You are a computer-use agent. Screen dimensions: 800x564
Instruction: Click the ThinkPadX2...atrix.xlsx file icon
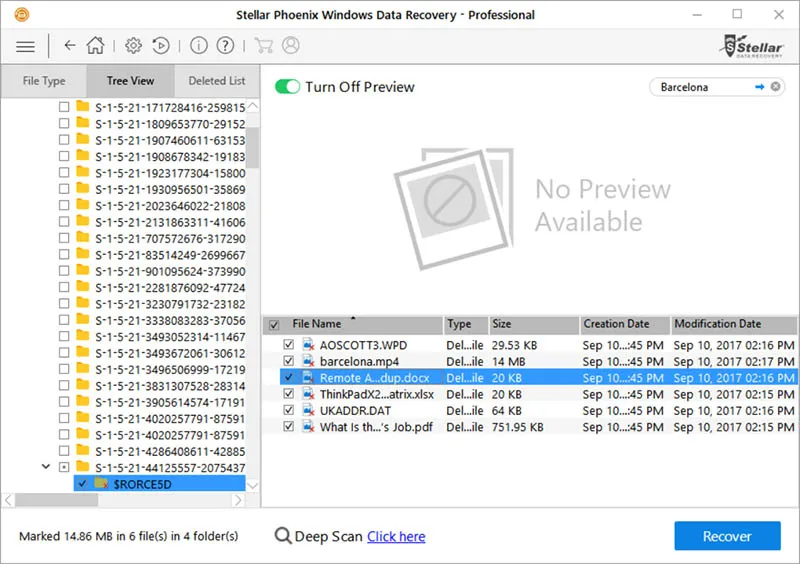pyautogui.click(x=308, y=394)
